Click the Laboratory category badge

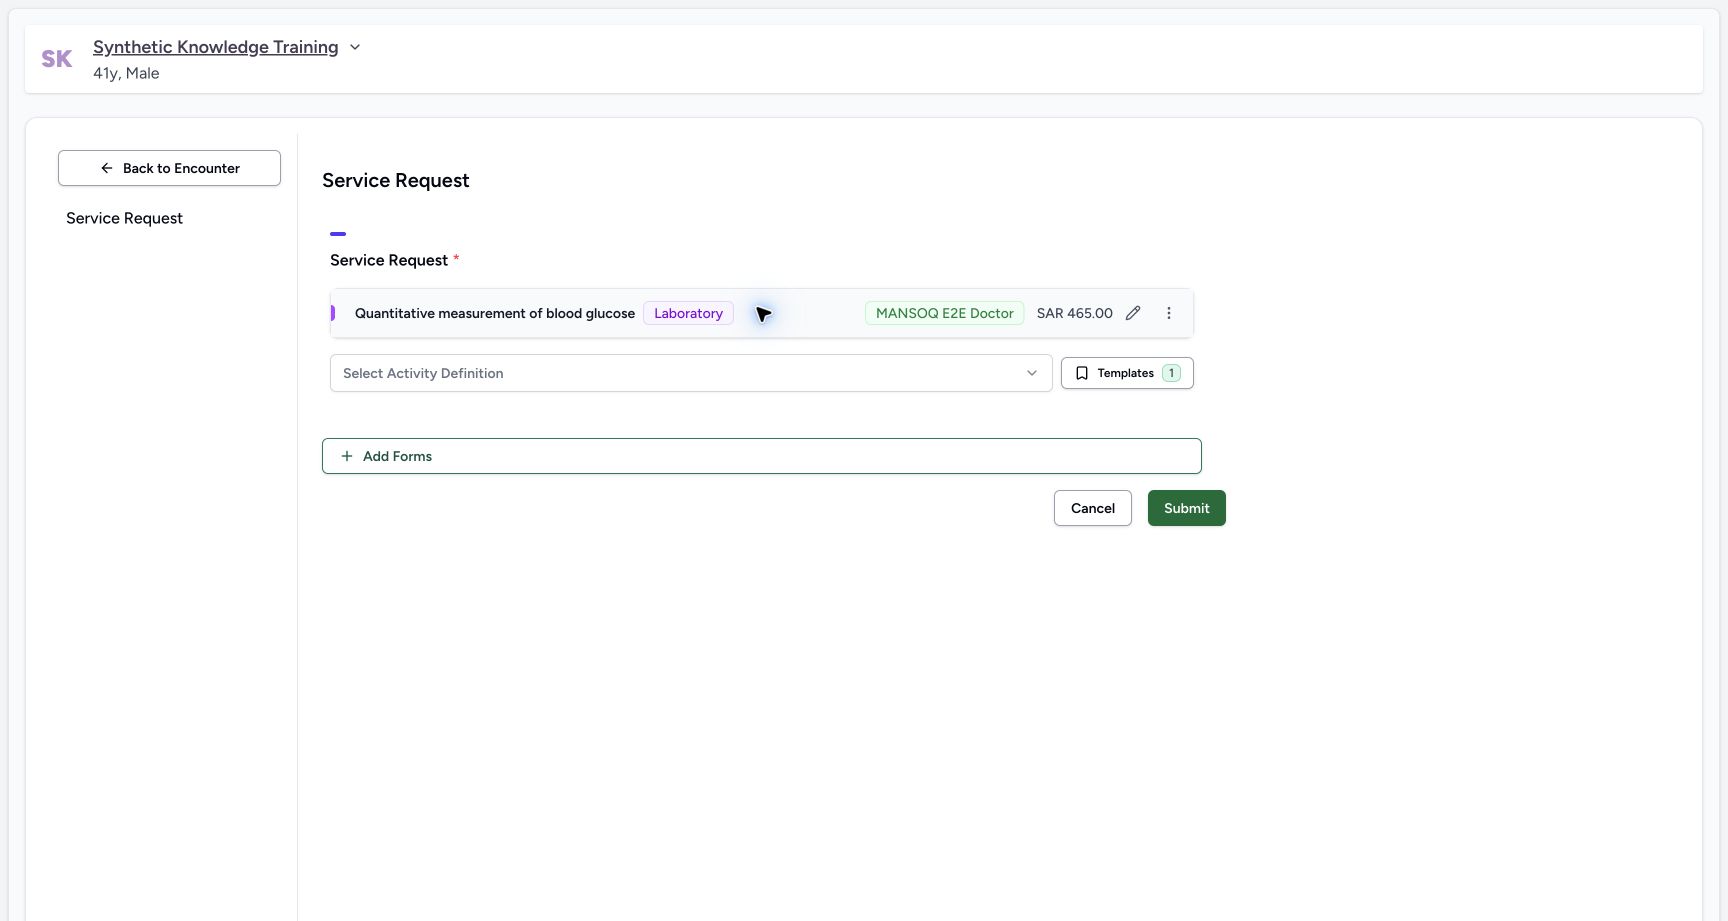pos(688,313)
